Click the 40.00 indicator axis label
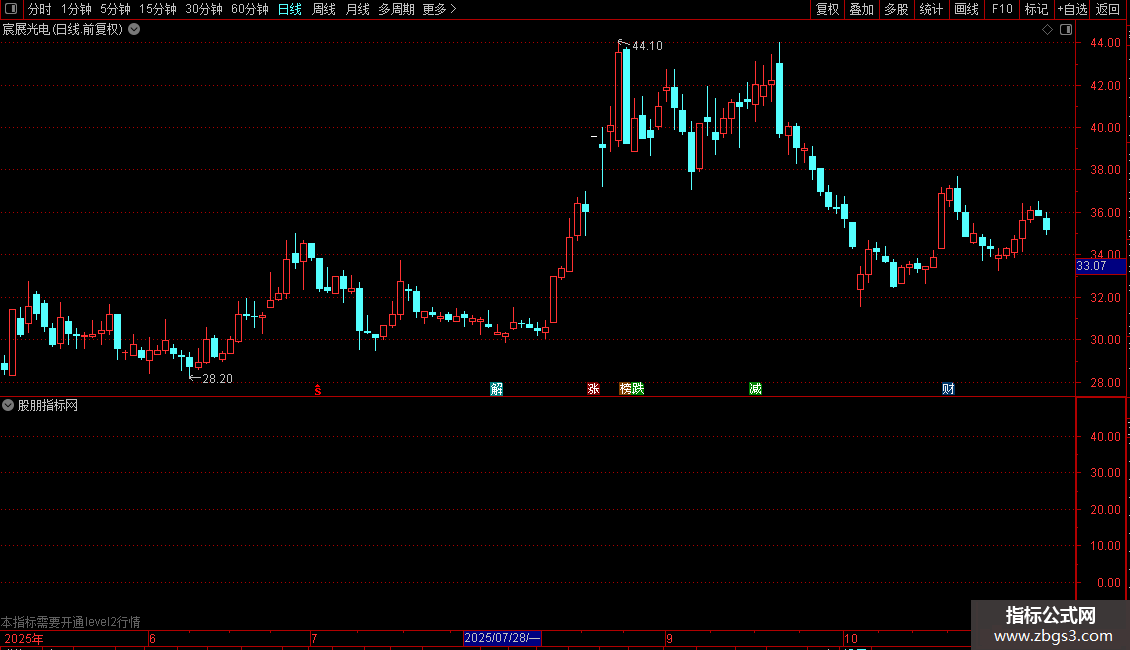This screenshot has width=1130, height=650. tap(1105, 437)
